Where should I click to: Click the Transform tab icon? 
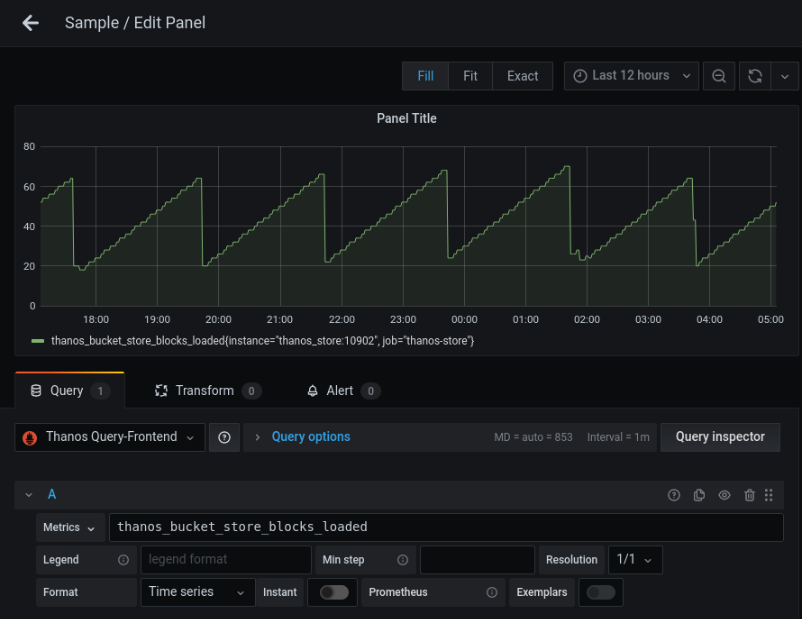[x=161, y=391]
